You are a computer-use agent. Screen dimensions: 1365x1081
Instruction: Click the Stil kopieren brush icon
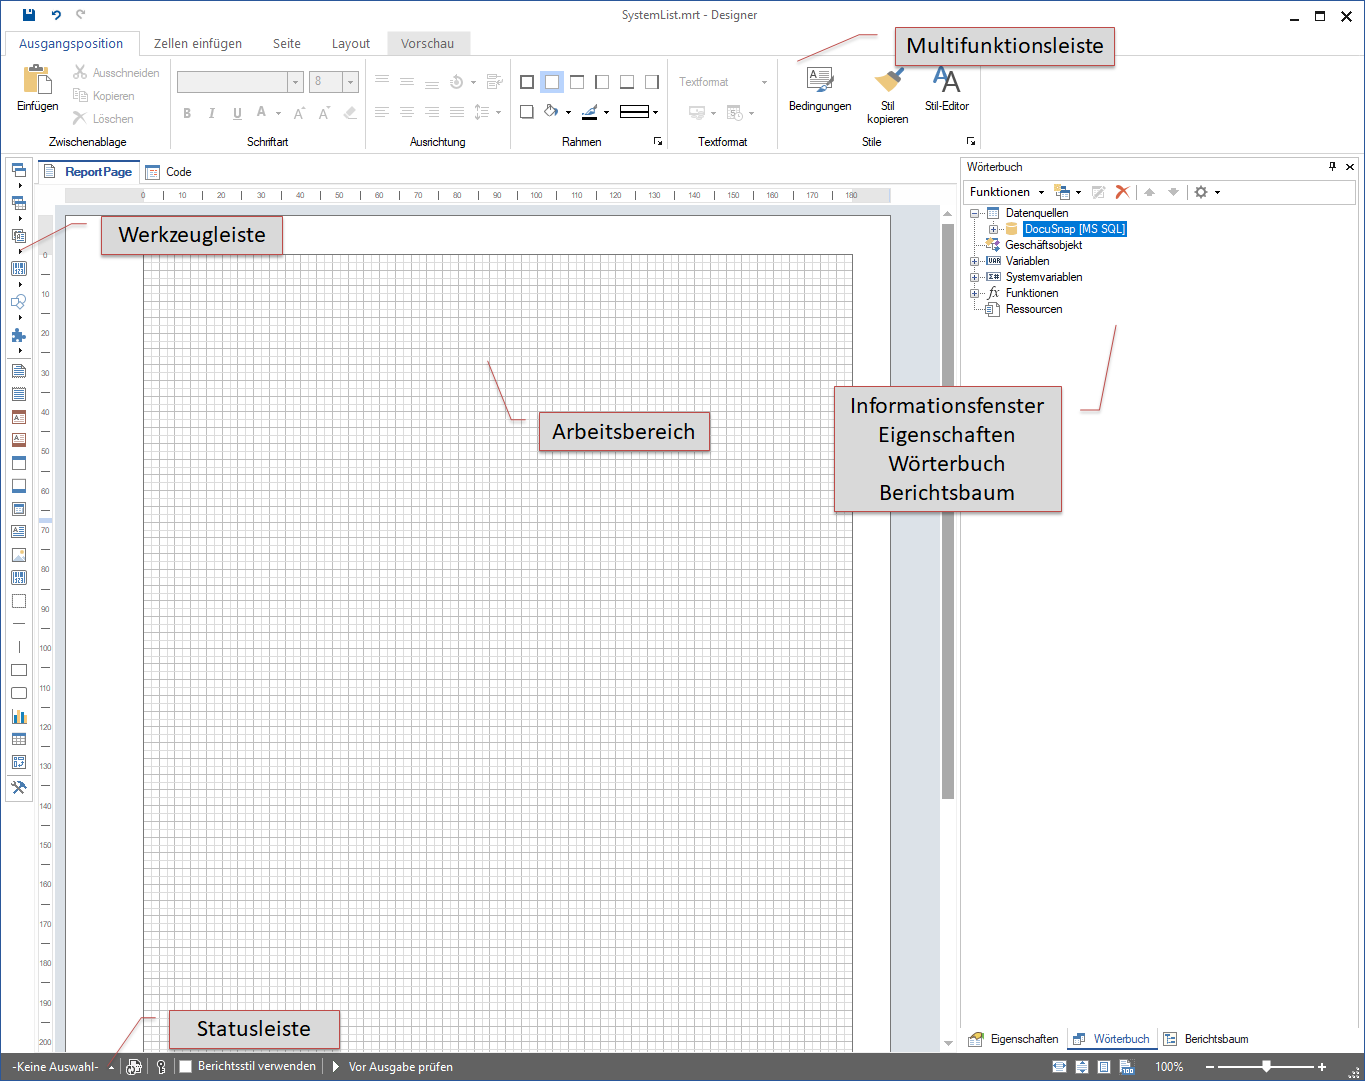888,81
